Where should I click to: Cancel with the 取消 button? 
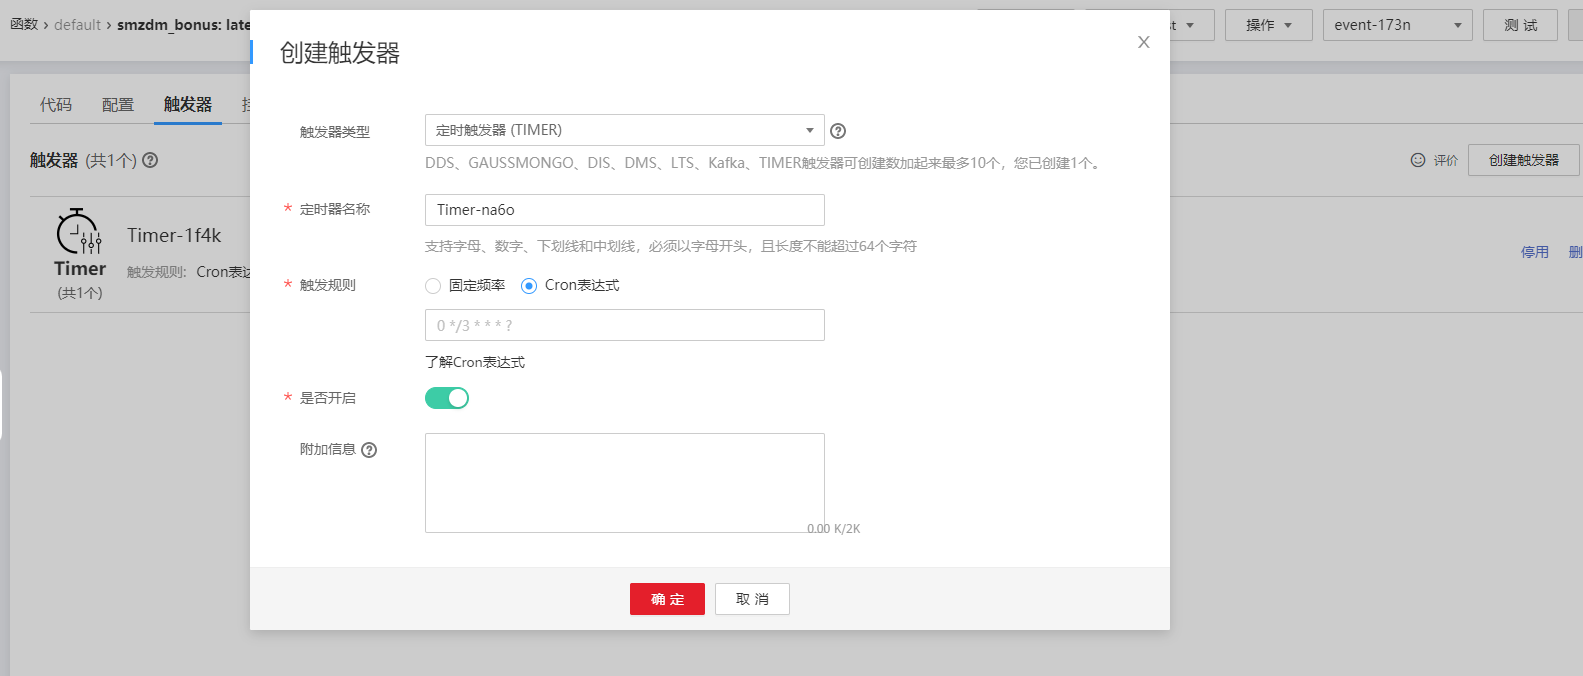(752, 599)
